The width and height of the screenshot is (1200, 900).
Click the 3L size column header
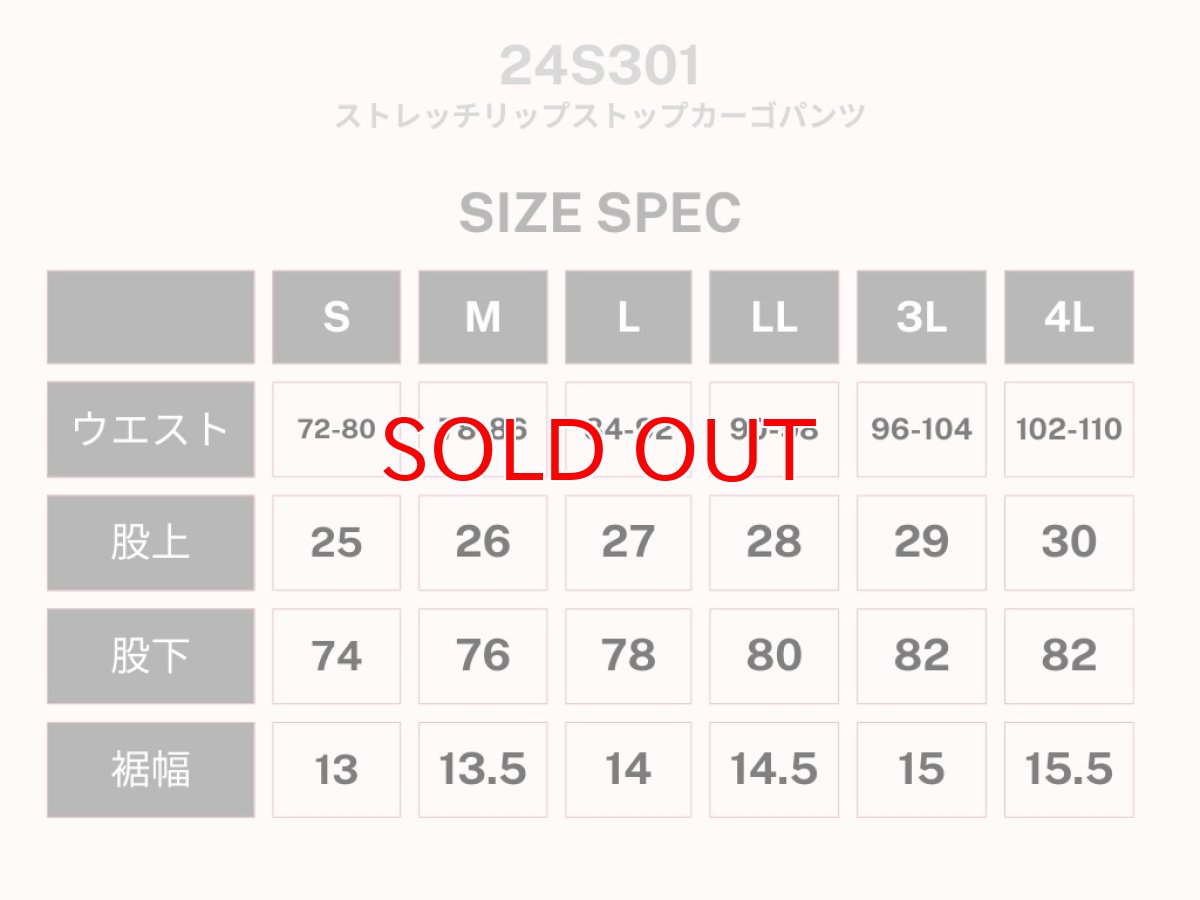pos(921,317)
